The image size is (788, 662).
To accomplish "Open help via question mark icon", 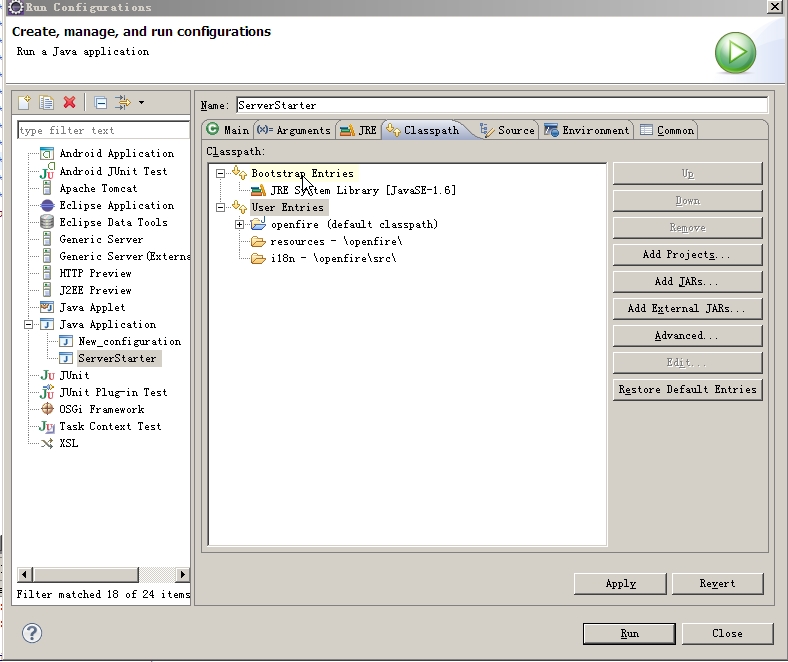I will (32, 632).
